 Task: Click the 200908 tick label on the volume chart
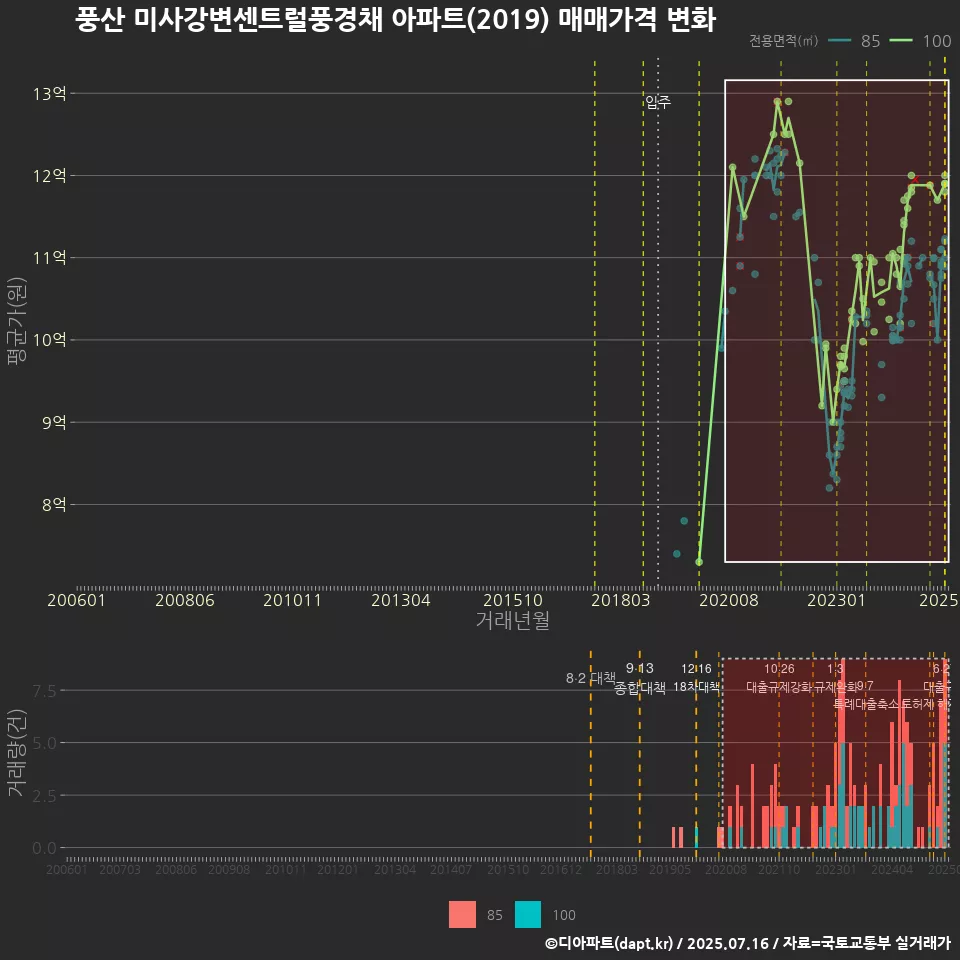pos(229,869)
